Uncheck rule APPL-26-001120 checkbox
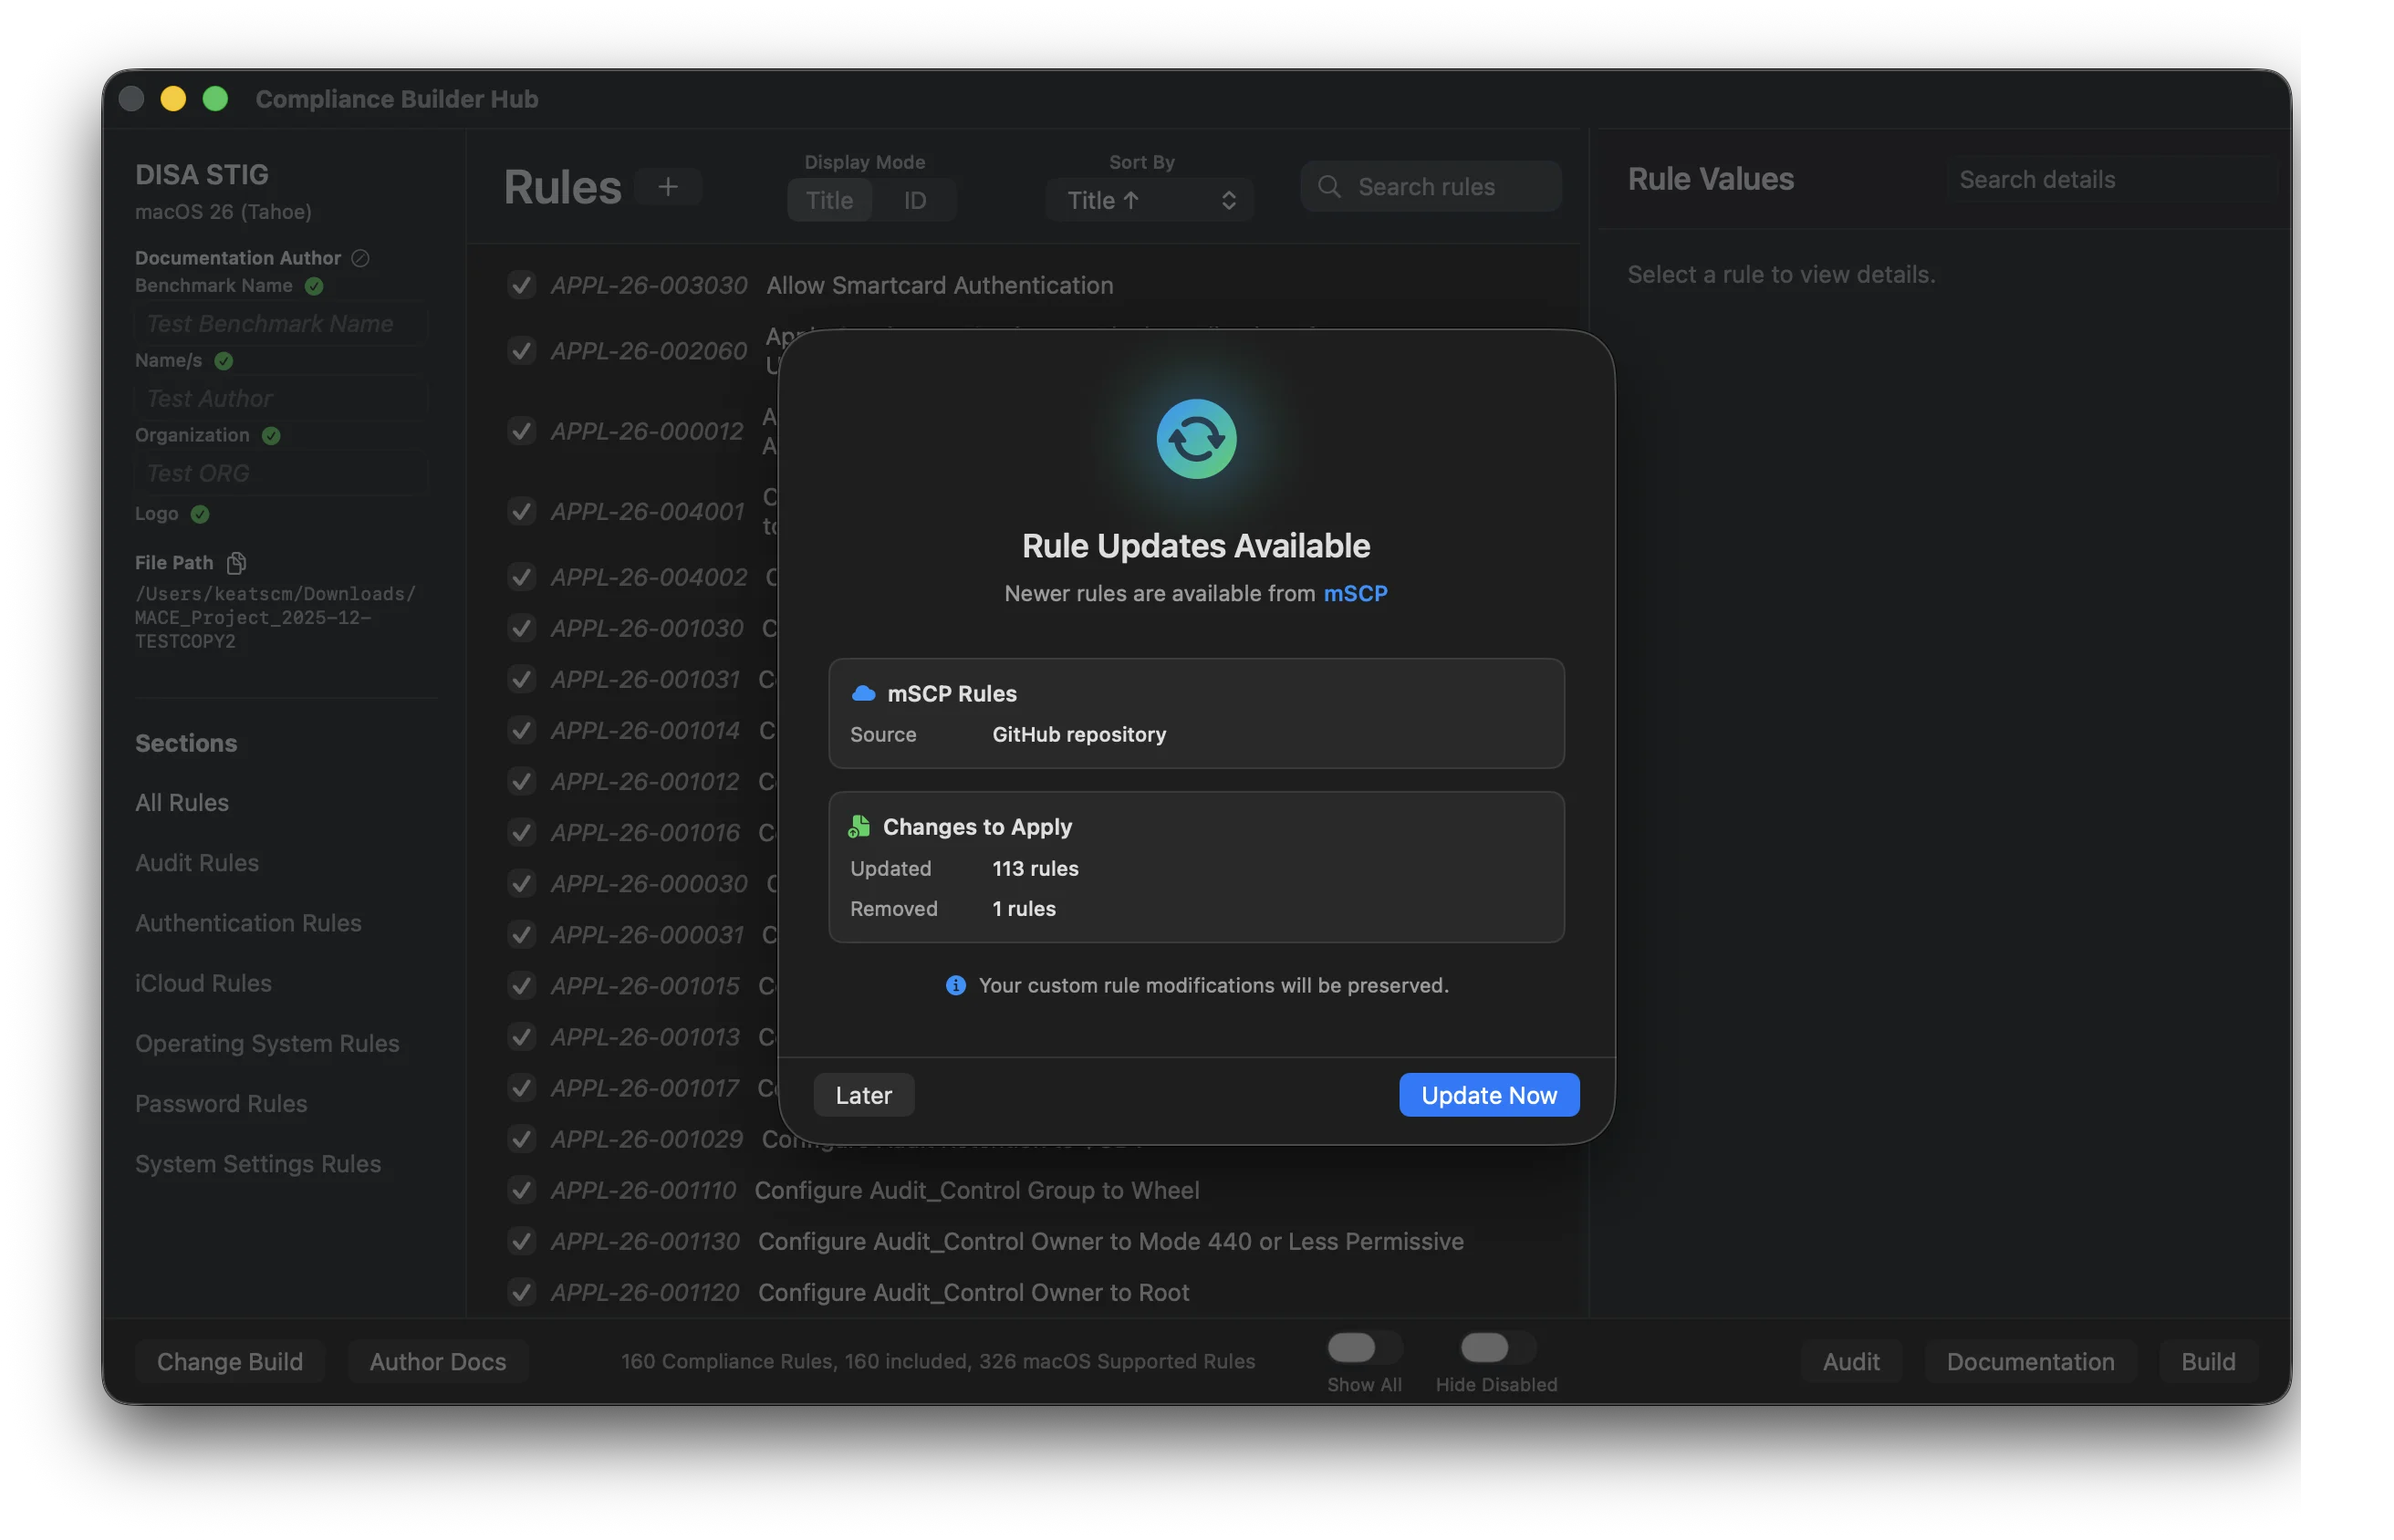 tap(521, 1292)
